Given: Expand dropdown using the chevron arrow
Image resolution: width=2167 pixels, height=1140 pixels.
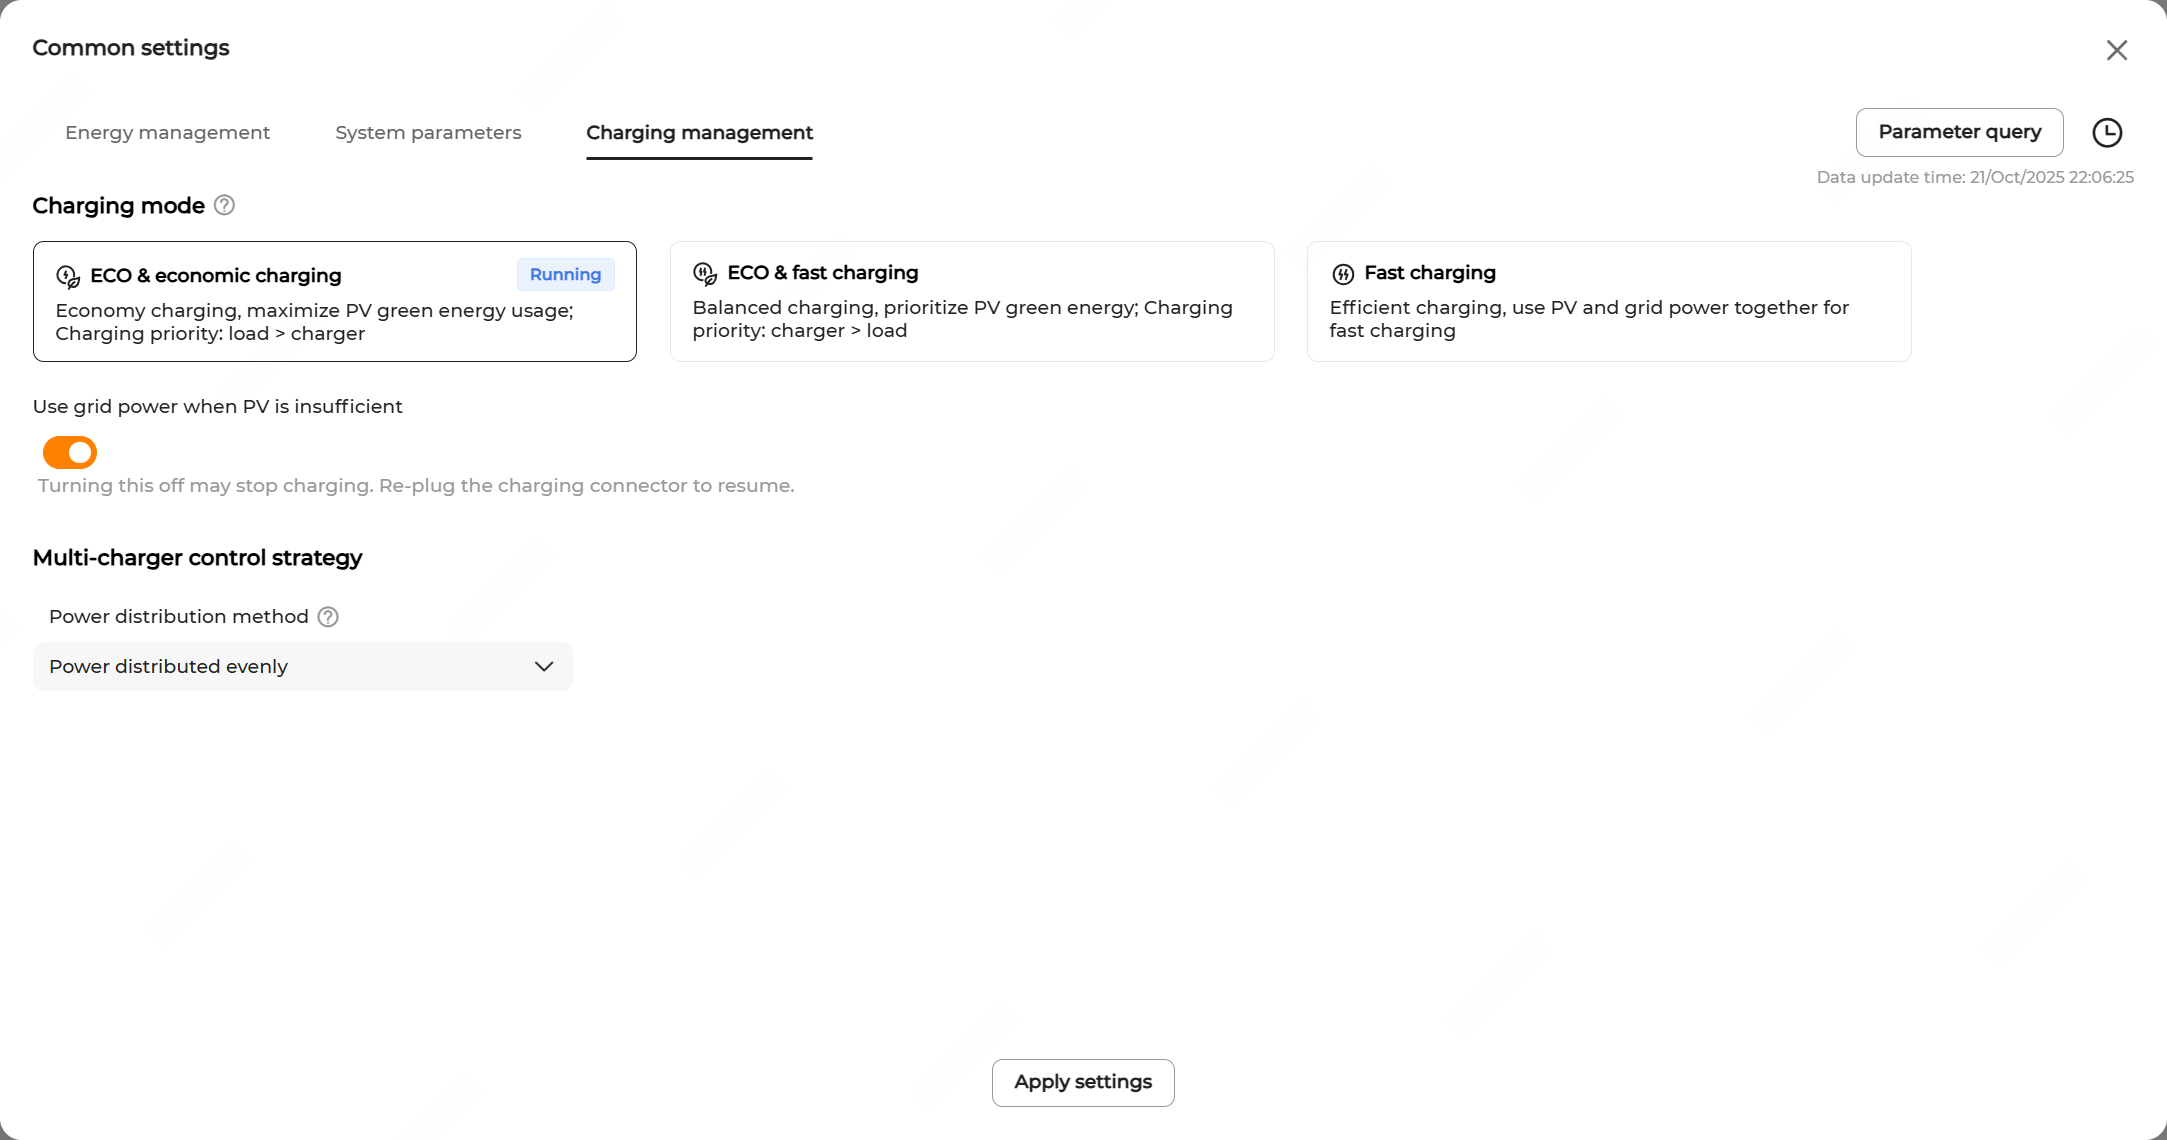Looking at the screenshot, I should point(544,667).
